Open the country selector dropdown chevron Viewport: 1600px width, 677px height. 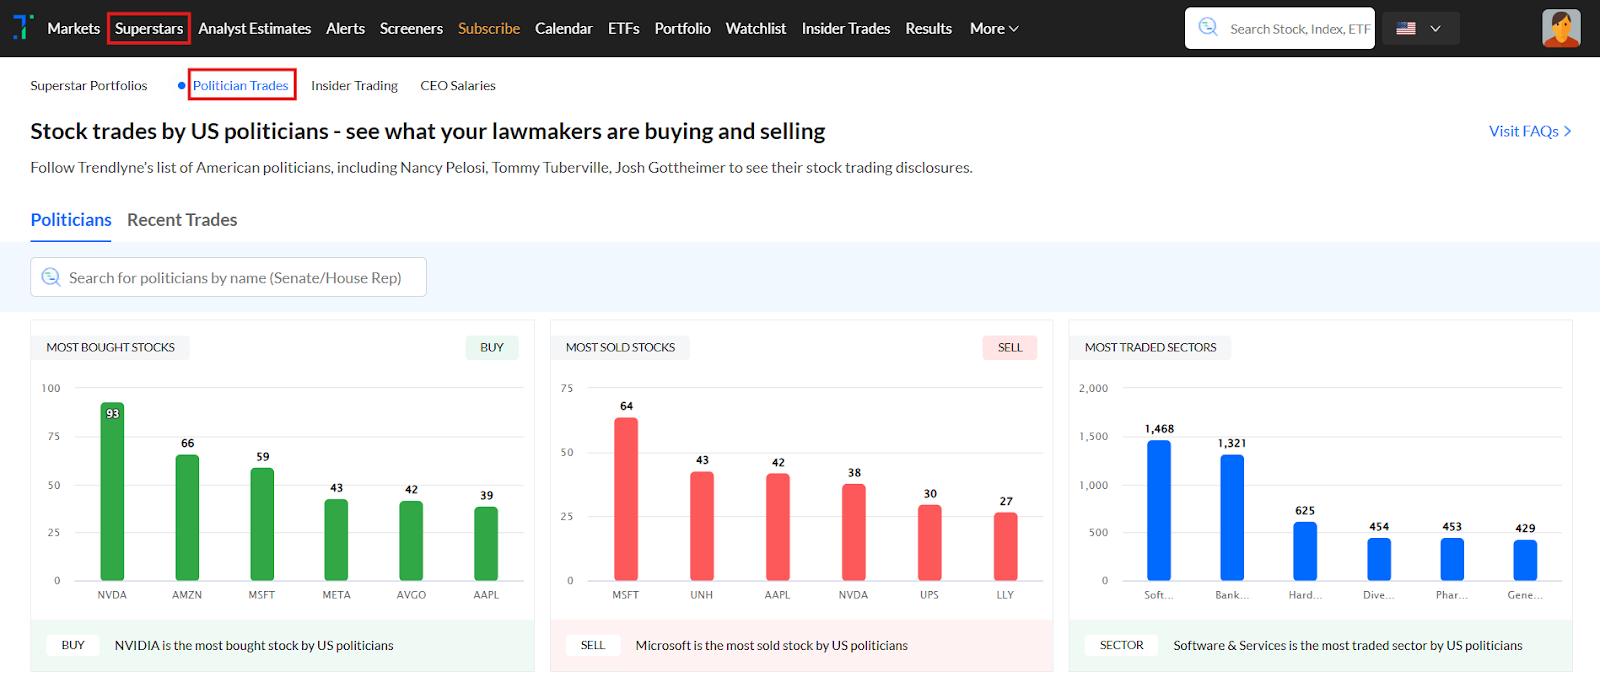tap(1435, 28)
